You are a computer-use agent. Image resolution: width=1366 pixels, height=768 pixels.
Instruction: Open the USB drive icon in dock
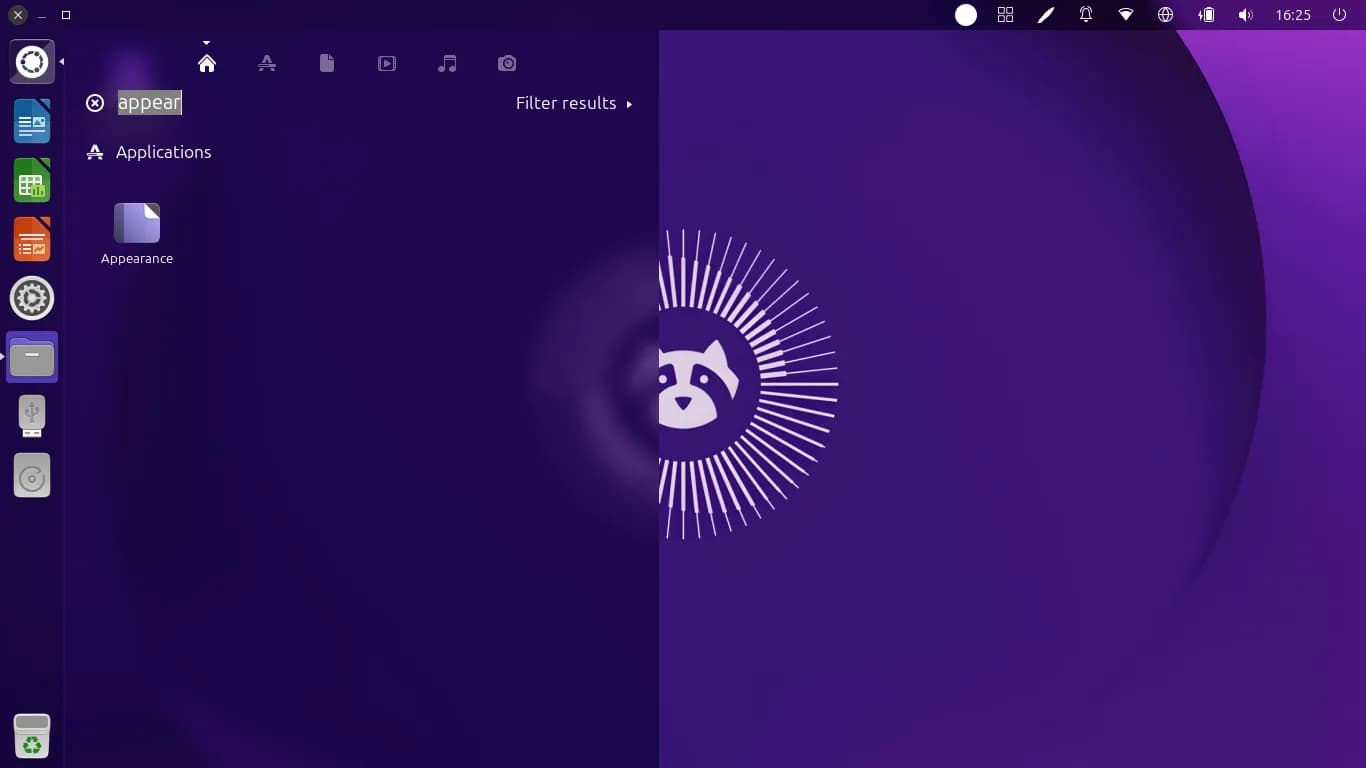[x=32, y=416]
